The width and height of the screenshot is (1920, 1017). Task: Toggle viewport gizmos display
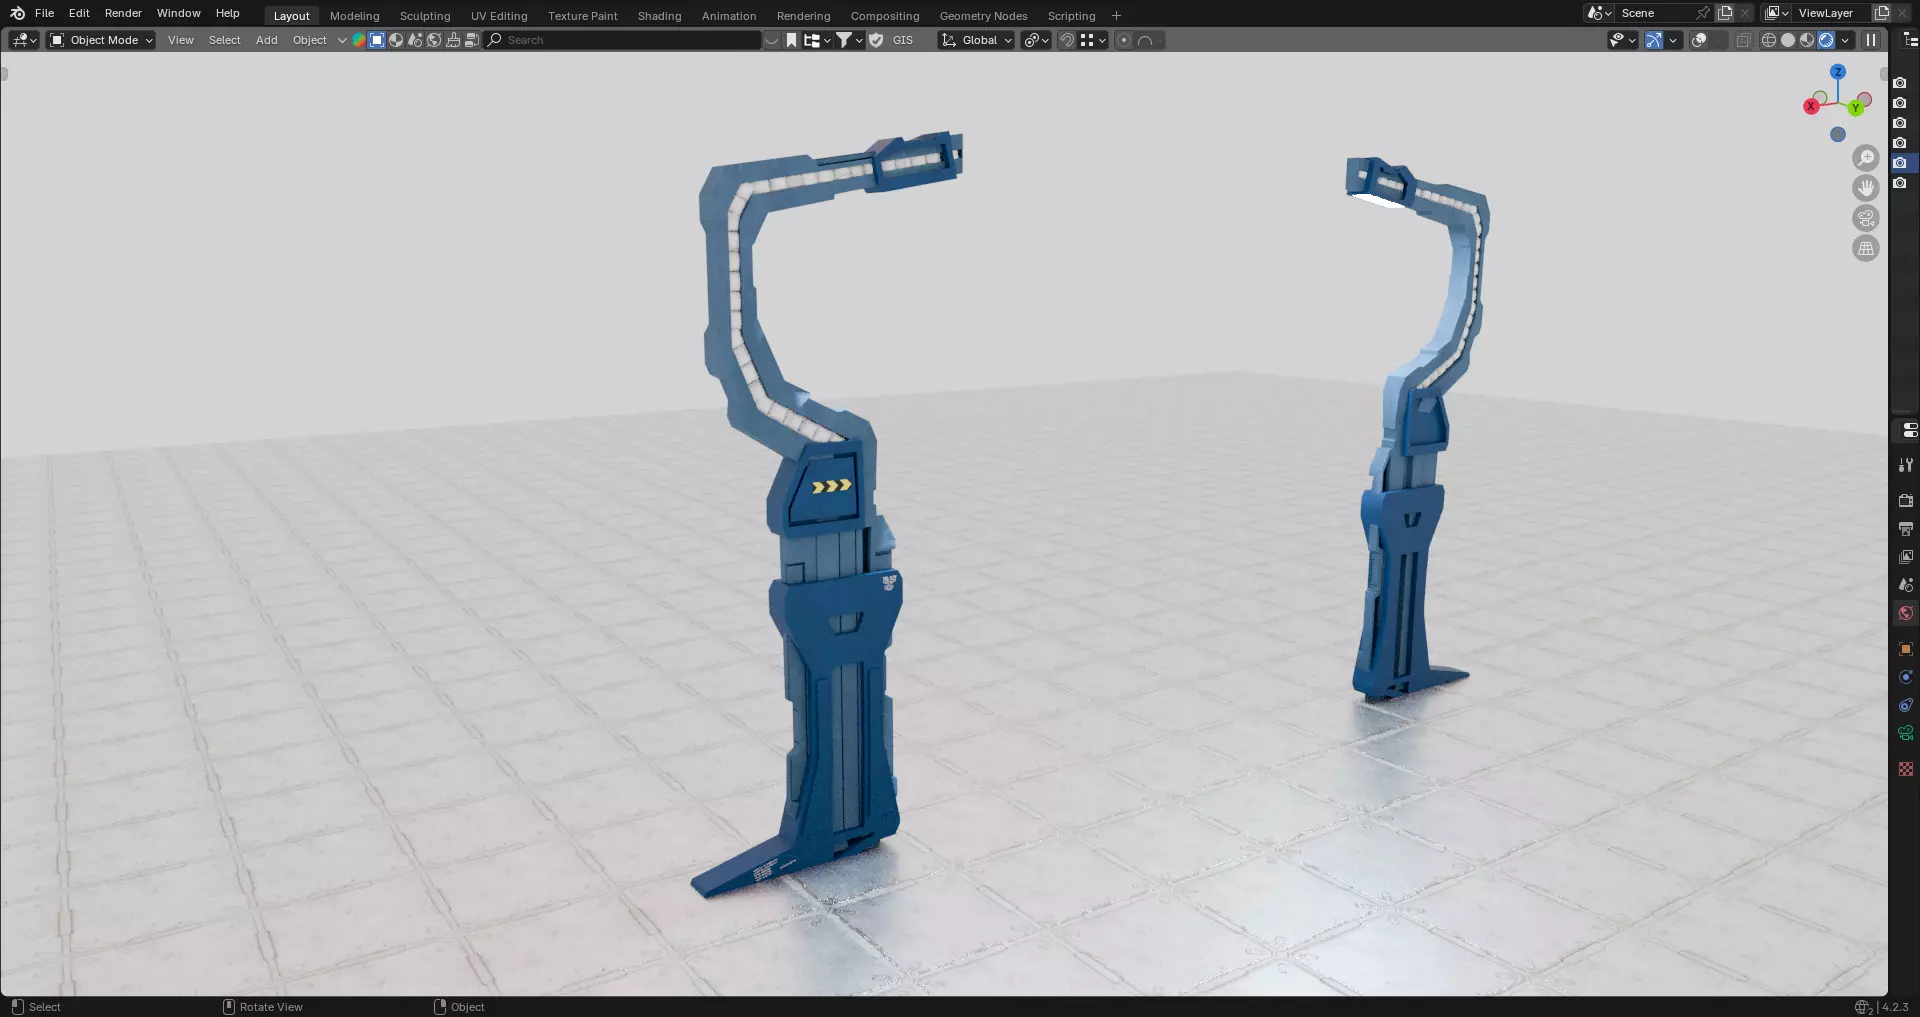coord(1654,40)
